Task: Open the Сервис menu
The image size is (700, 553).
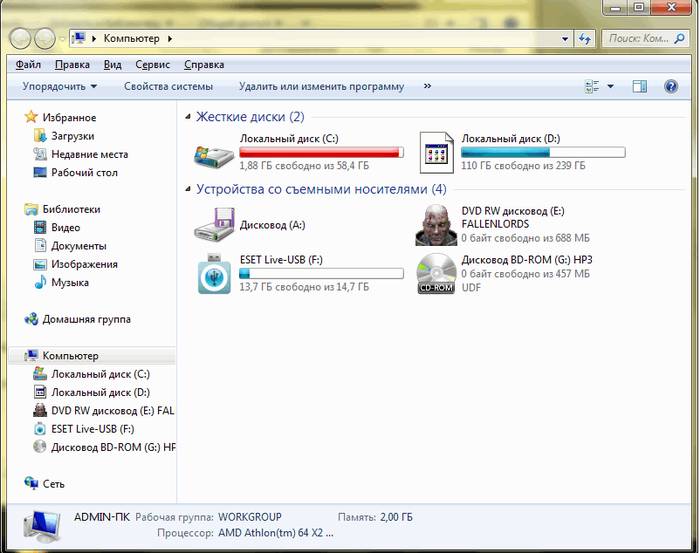Action: coord(152,64)
